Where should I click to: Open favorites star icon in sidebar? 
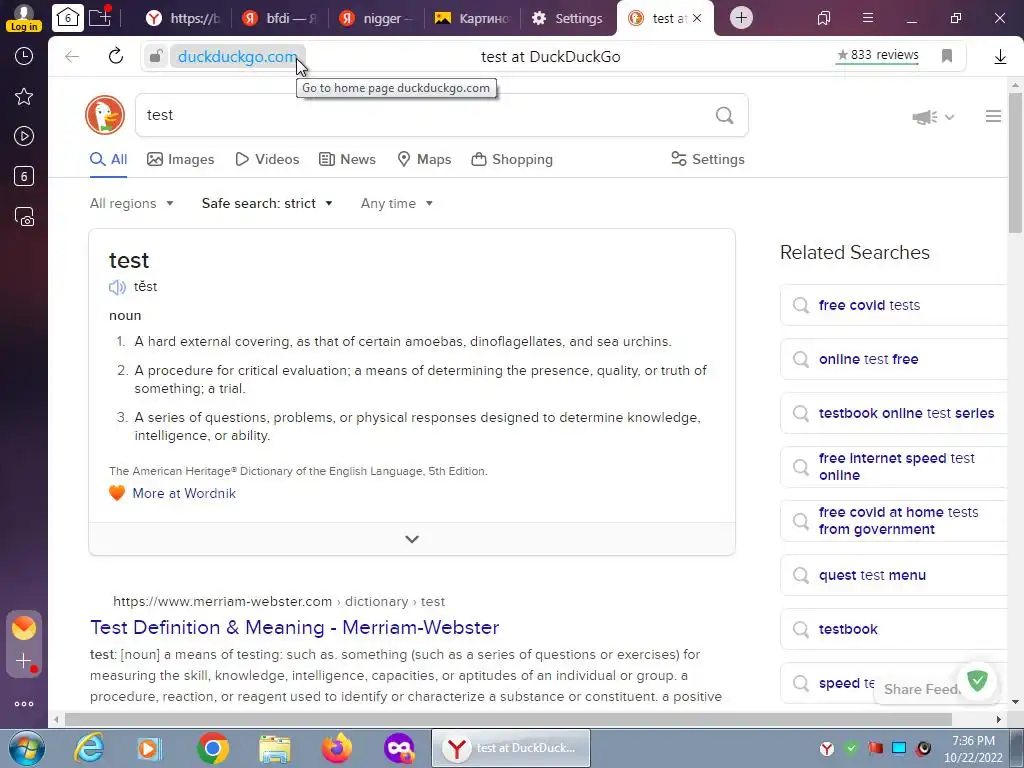pyautogui.click(x=24, y=97)
